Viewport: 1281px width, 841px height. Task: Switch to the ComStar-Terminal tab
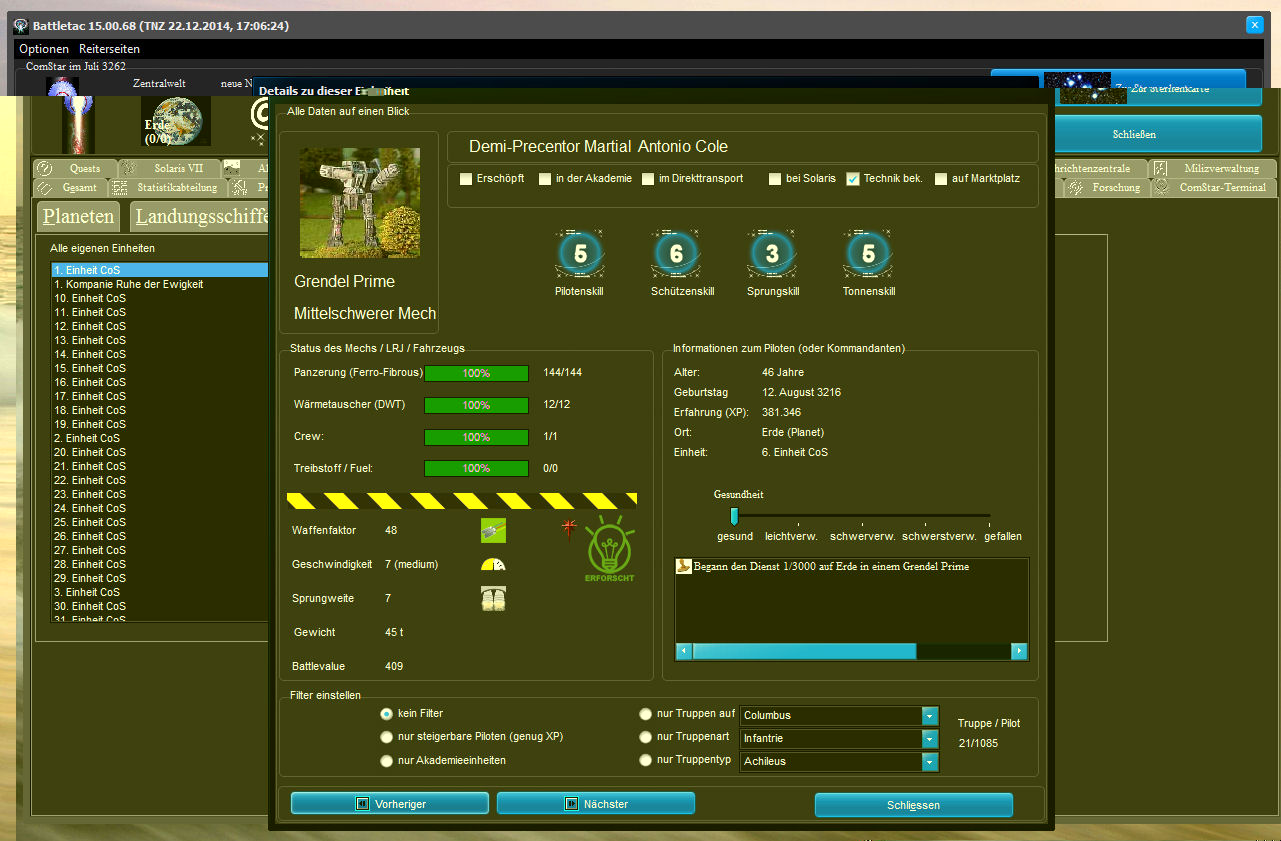[x=1221, y=188]
